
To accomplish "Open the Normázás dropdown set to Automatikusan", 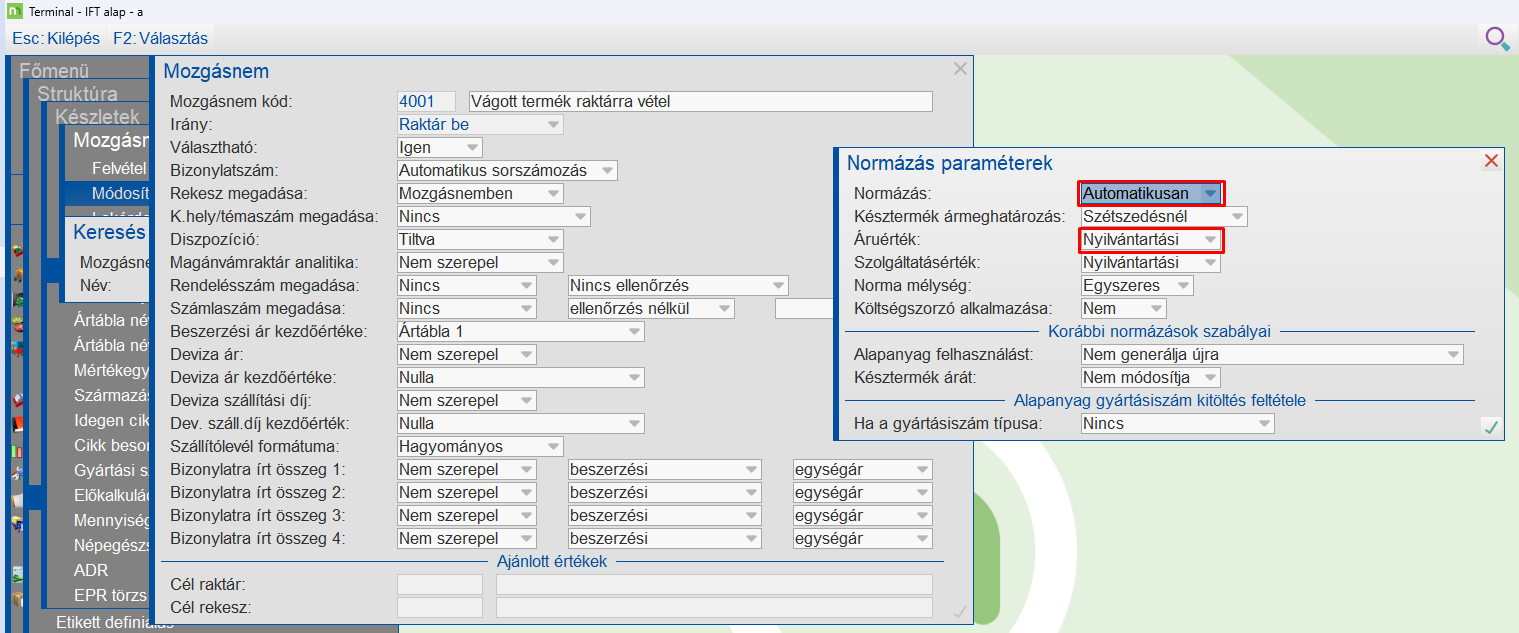I will [1151, 193].
